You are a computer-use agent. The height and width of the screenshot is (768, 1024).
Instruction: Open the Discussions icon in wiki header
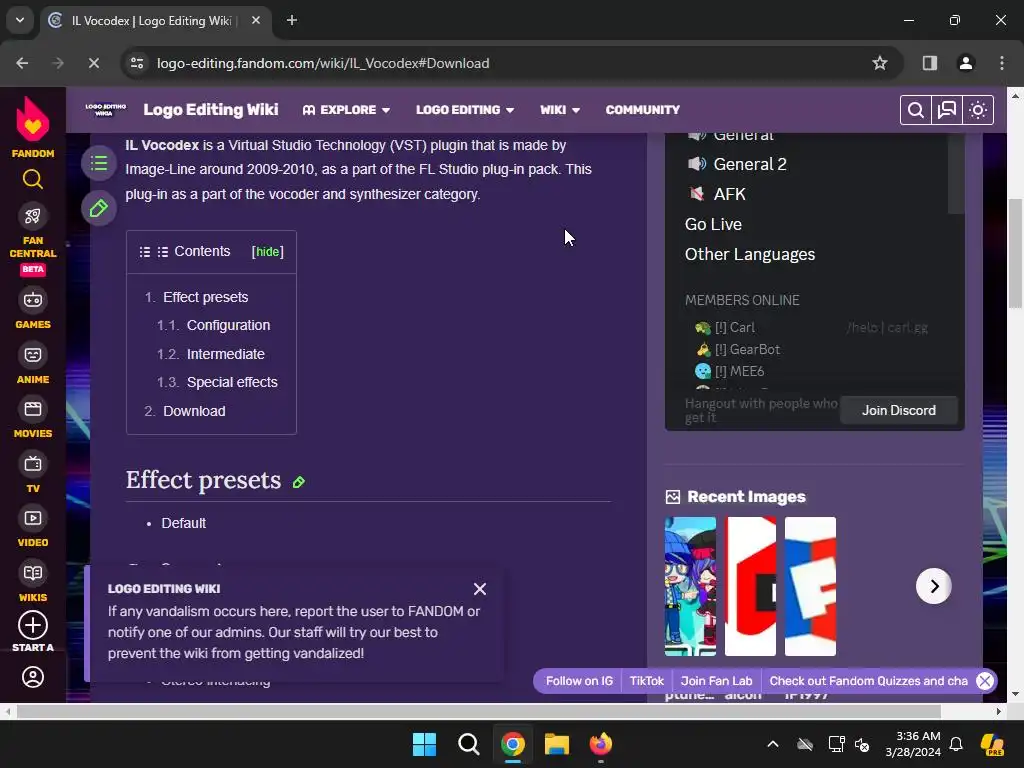pyautogui.click(x=947, y=110)
